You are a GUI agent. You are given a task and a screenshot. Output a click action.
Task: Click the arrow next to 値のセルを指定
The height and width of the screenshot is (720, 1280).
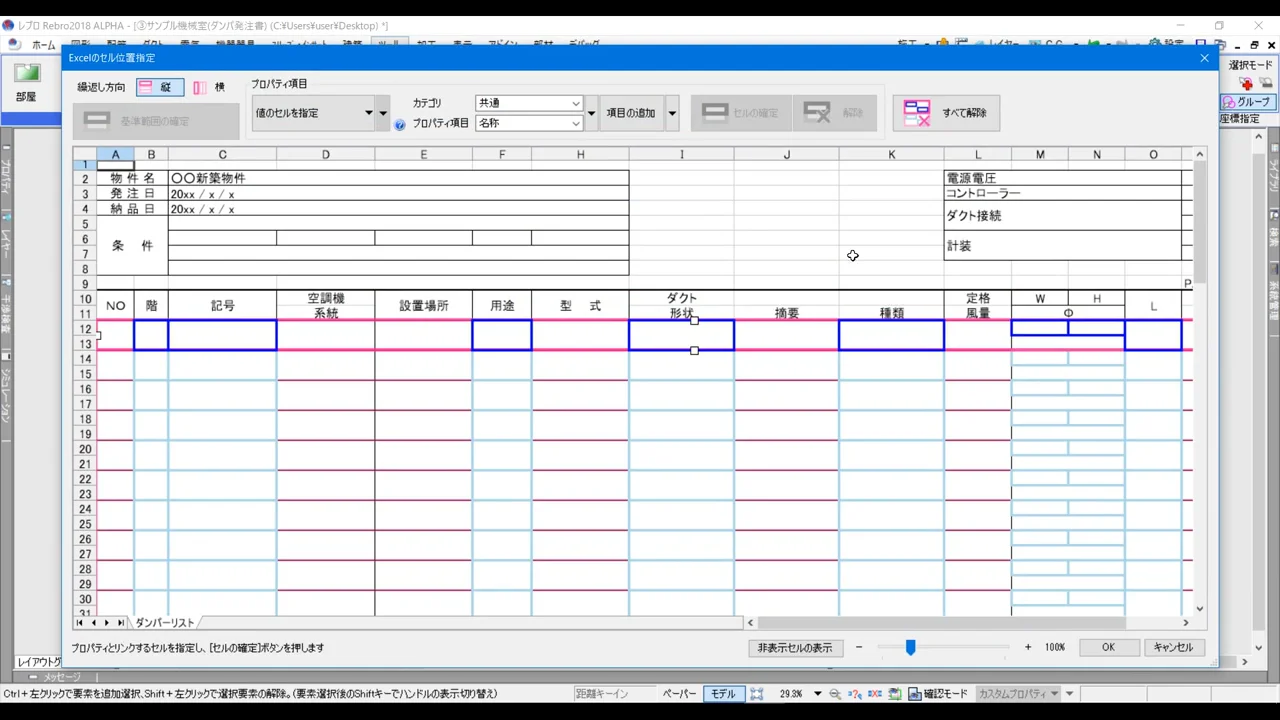[x=382, y=113]
